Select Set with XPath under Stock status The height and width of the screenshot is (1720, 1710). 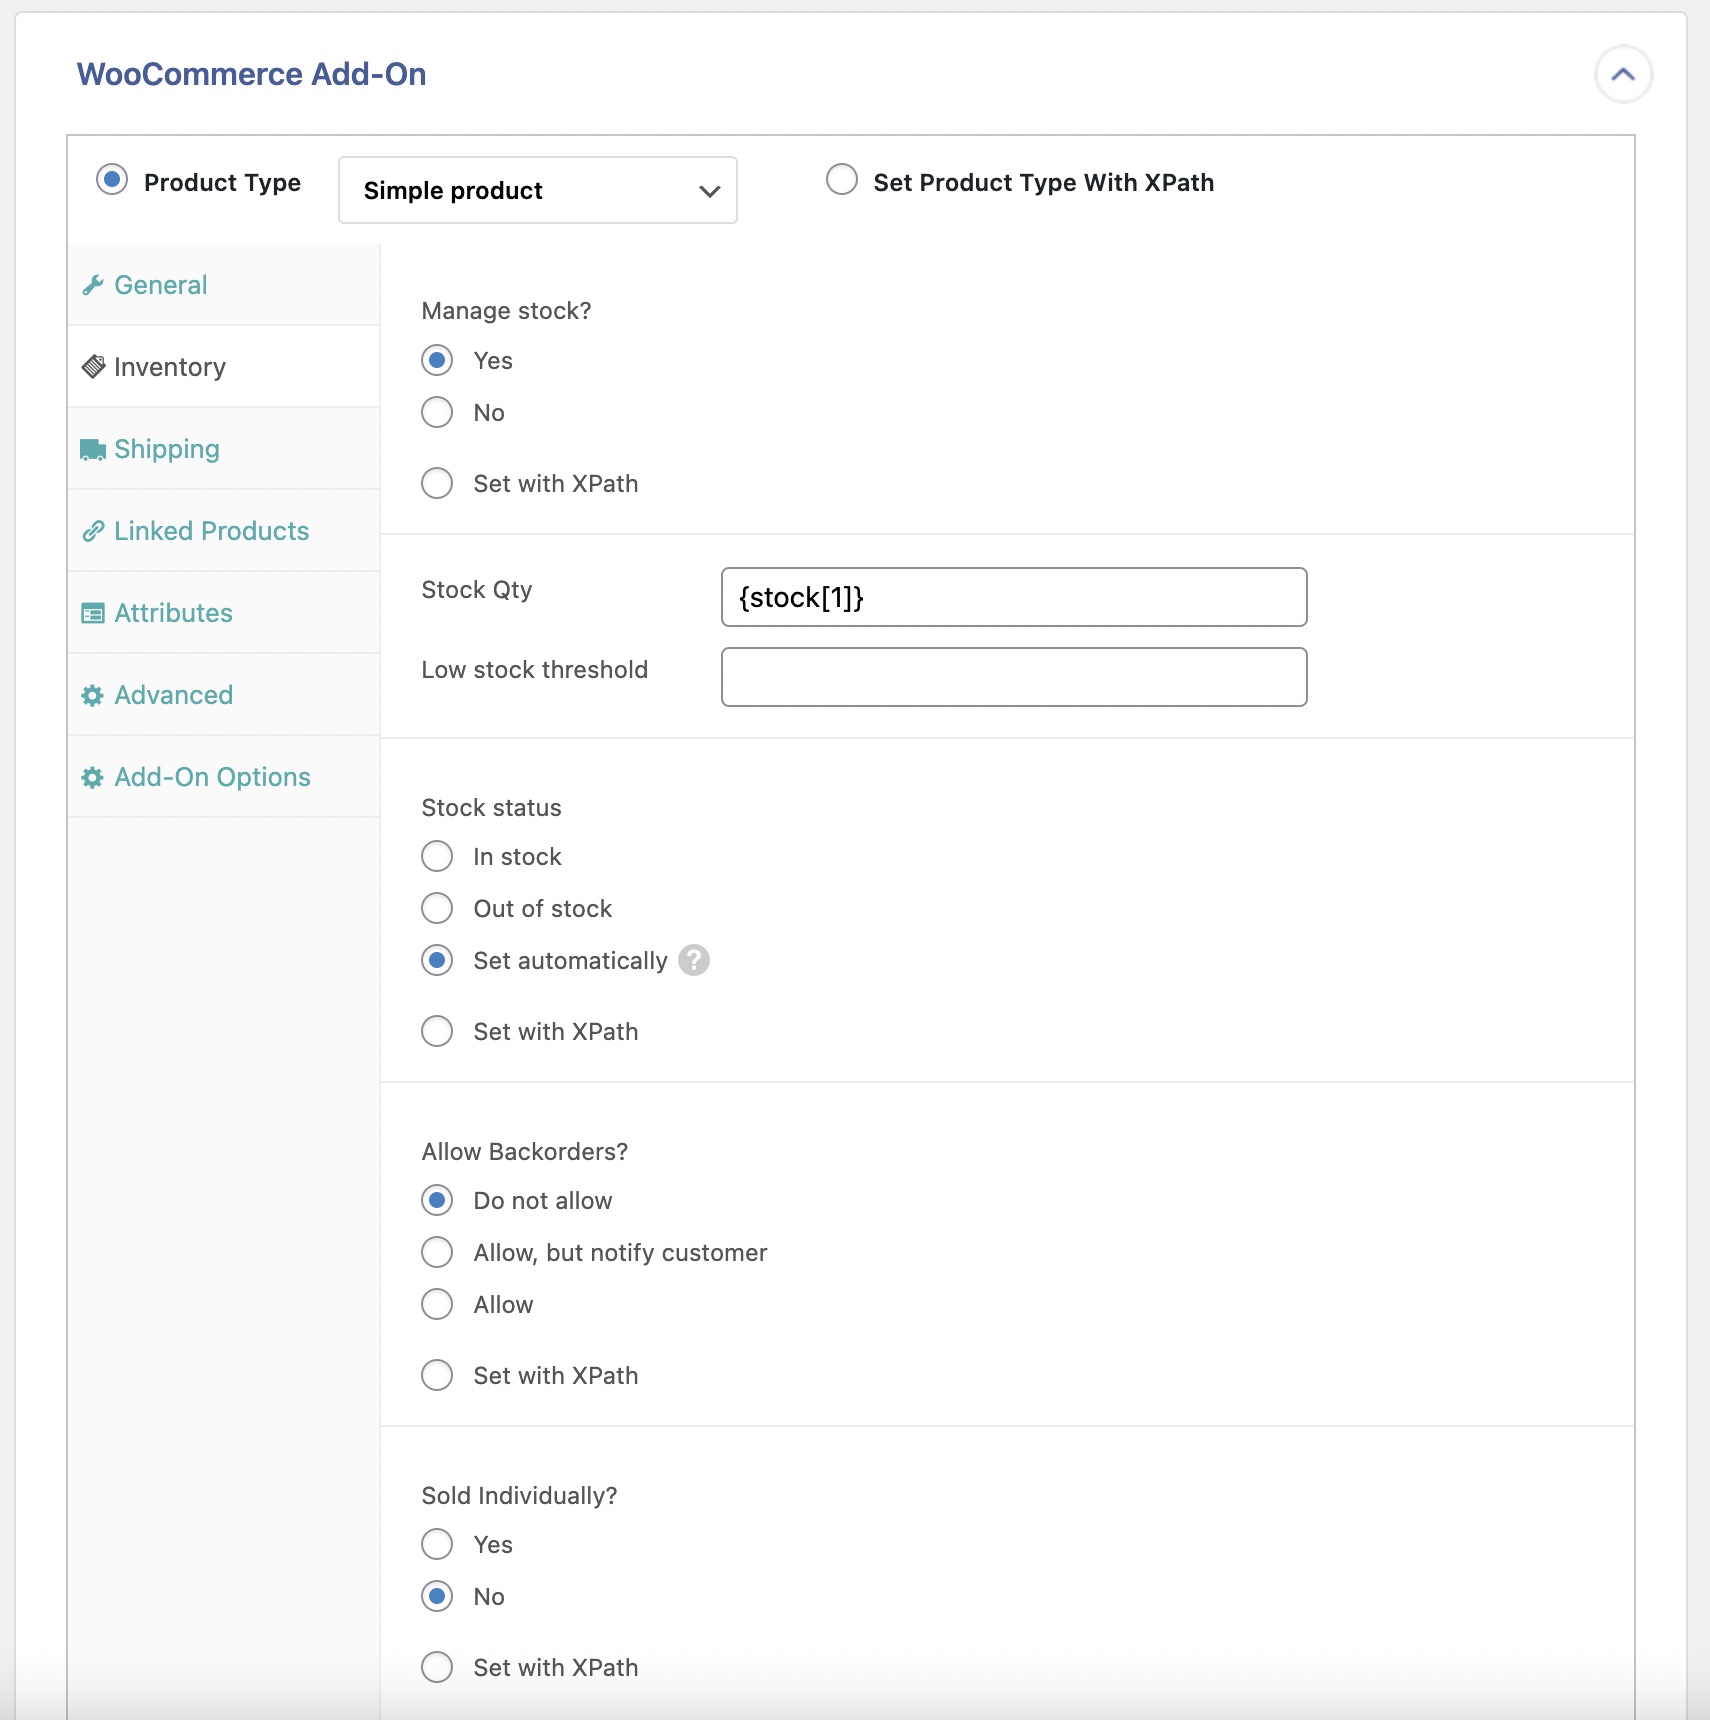coord(437,1031)
